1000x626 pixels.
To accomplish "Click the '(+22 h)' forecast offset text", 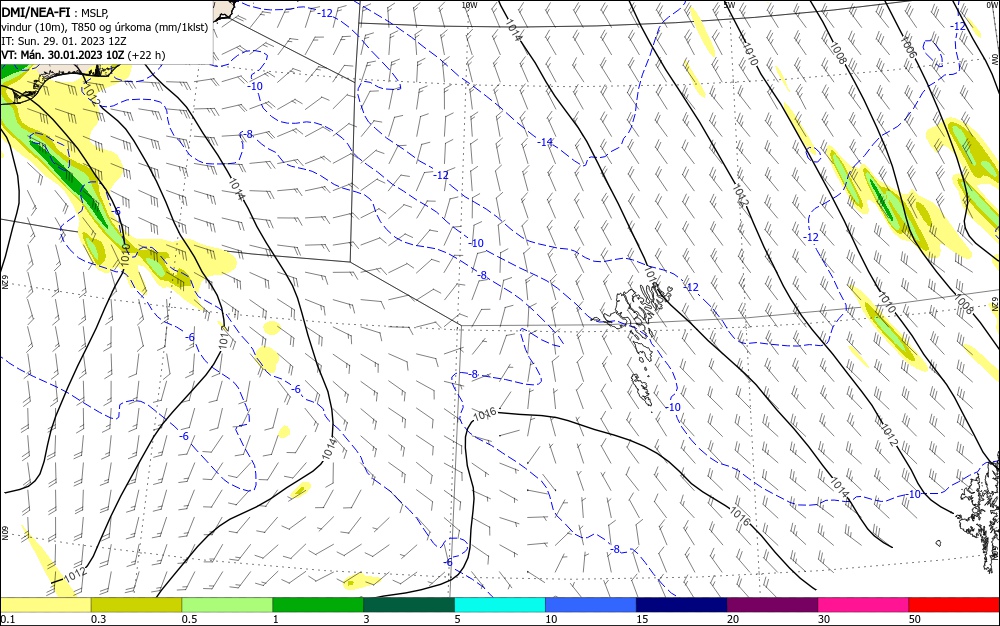I will click(x=146, y=55).
